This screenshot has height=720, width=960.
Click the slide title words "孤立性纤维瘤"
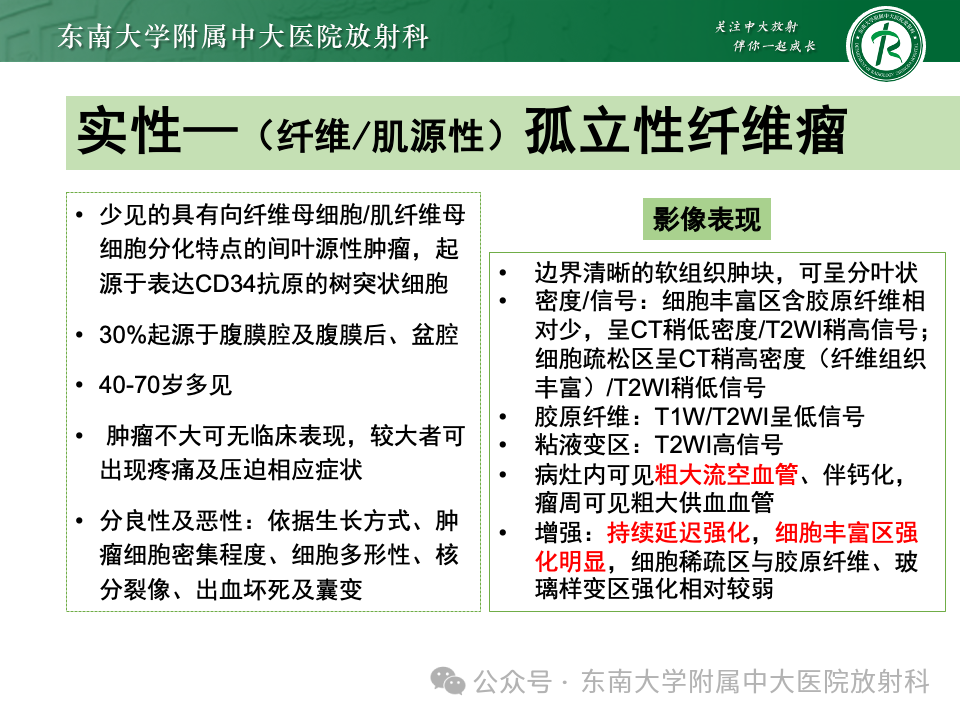pyautogui.click(x=686, y=132)
